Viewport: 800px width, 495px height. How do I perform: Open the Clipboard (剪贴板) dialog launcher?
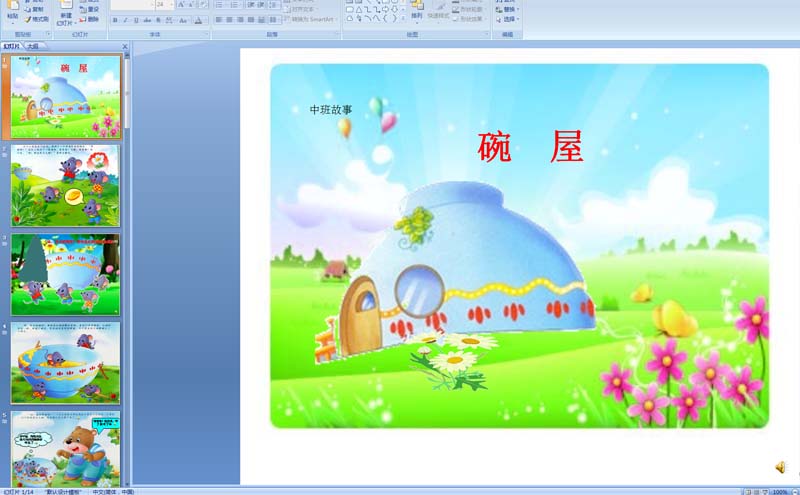pyautogui.click(x=48, y=34)
